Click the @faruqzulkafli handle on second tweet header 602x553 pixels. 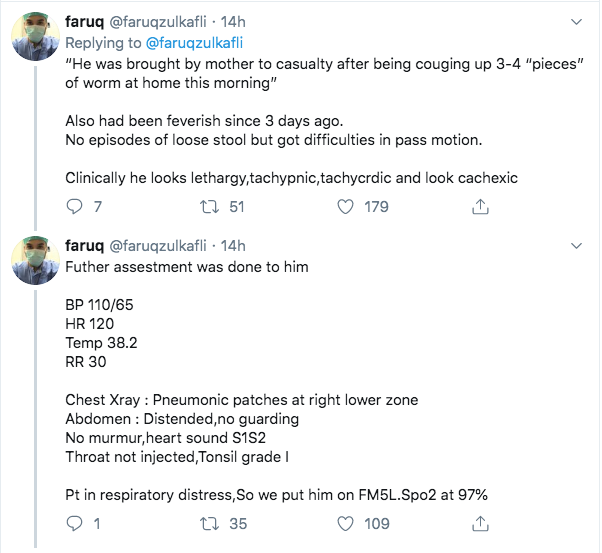coord(158,246)
